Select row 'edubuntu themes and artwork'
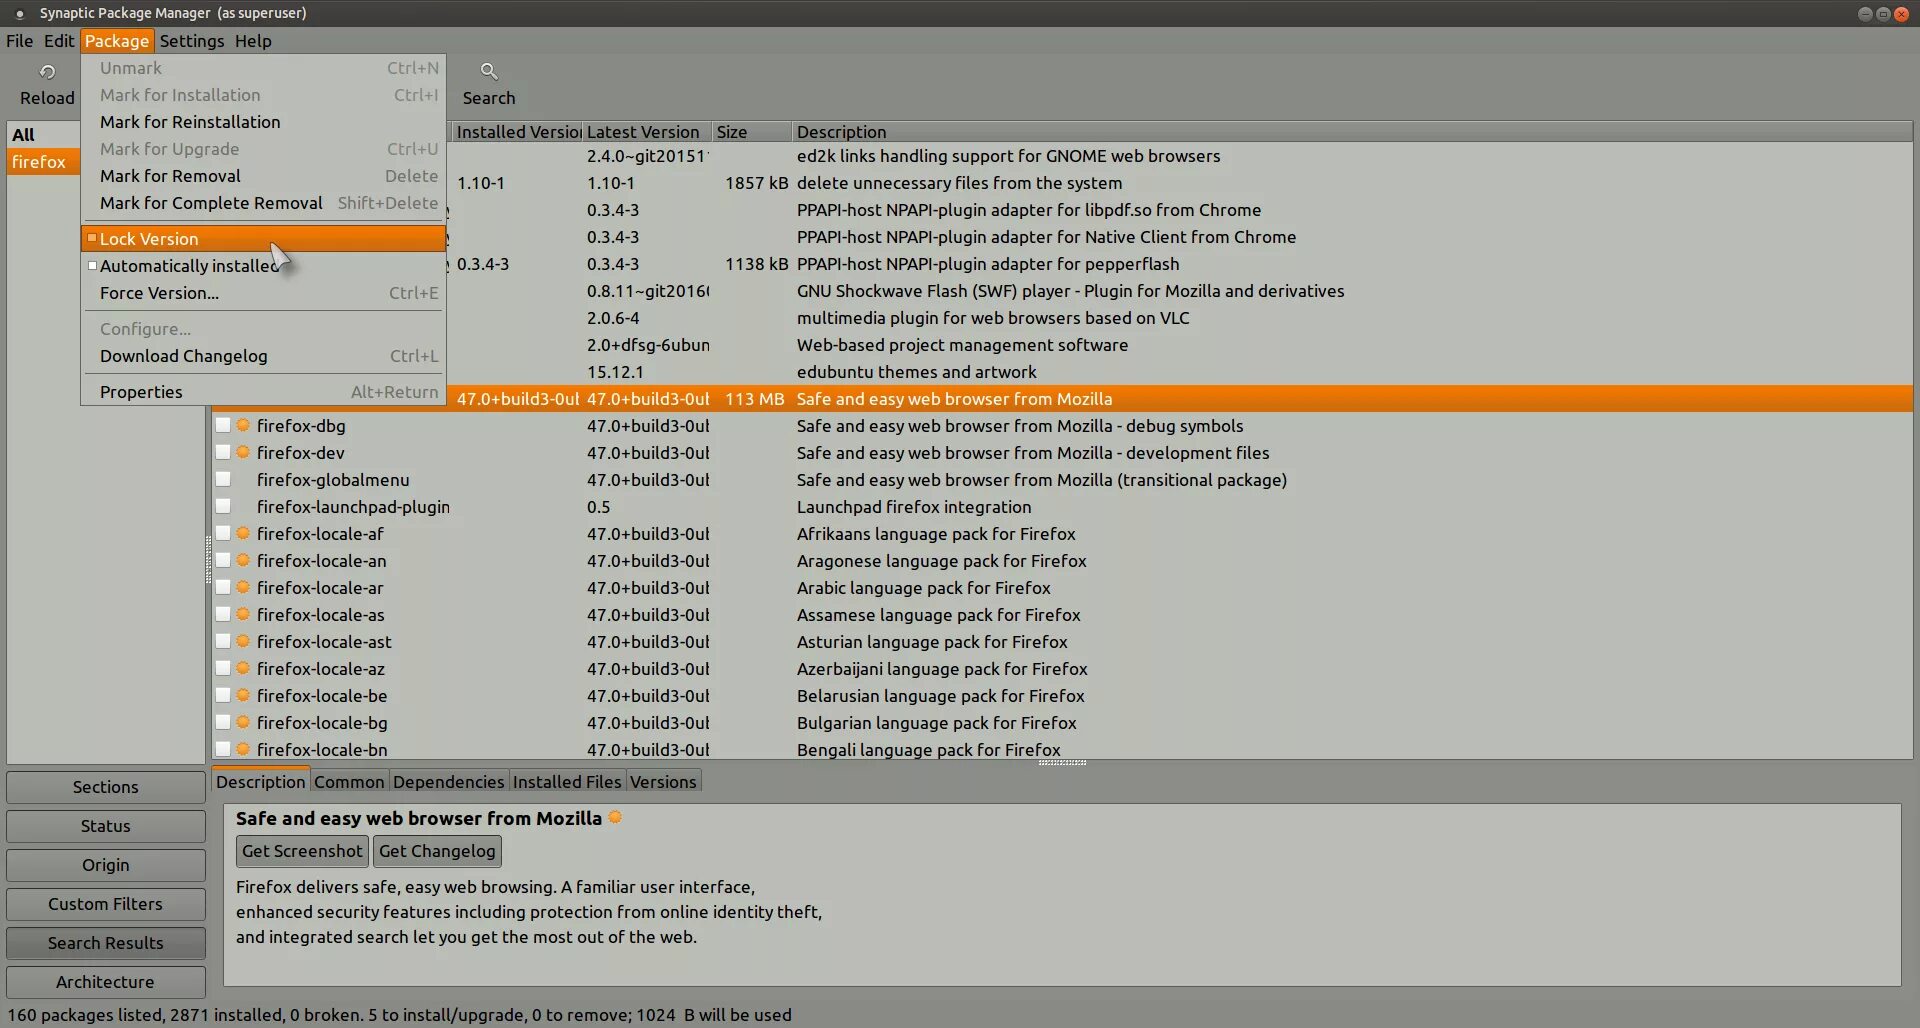Viewport: 1920px width, 1028px height. tap(1179, 372)
